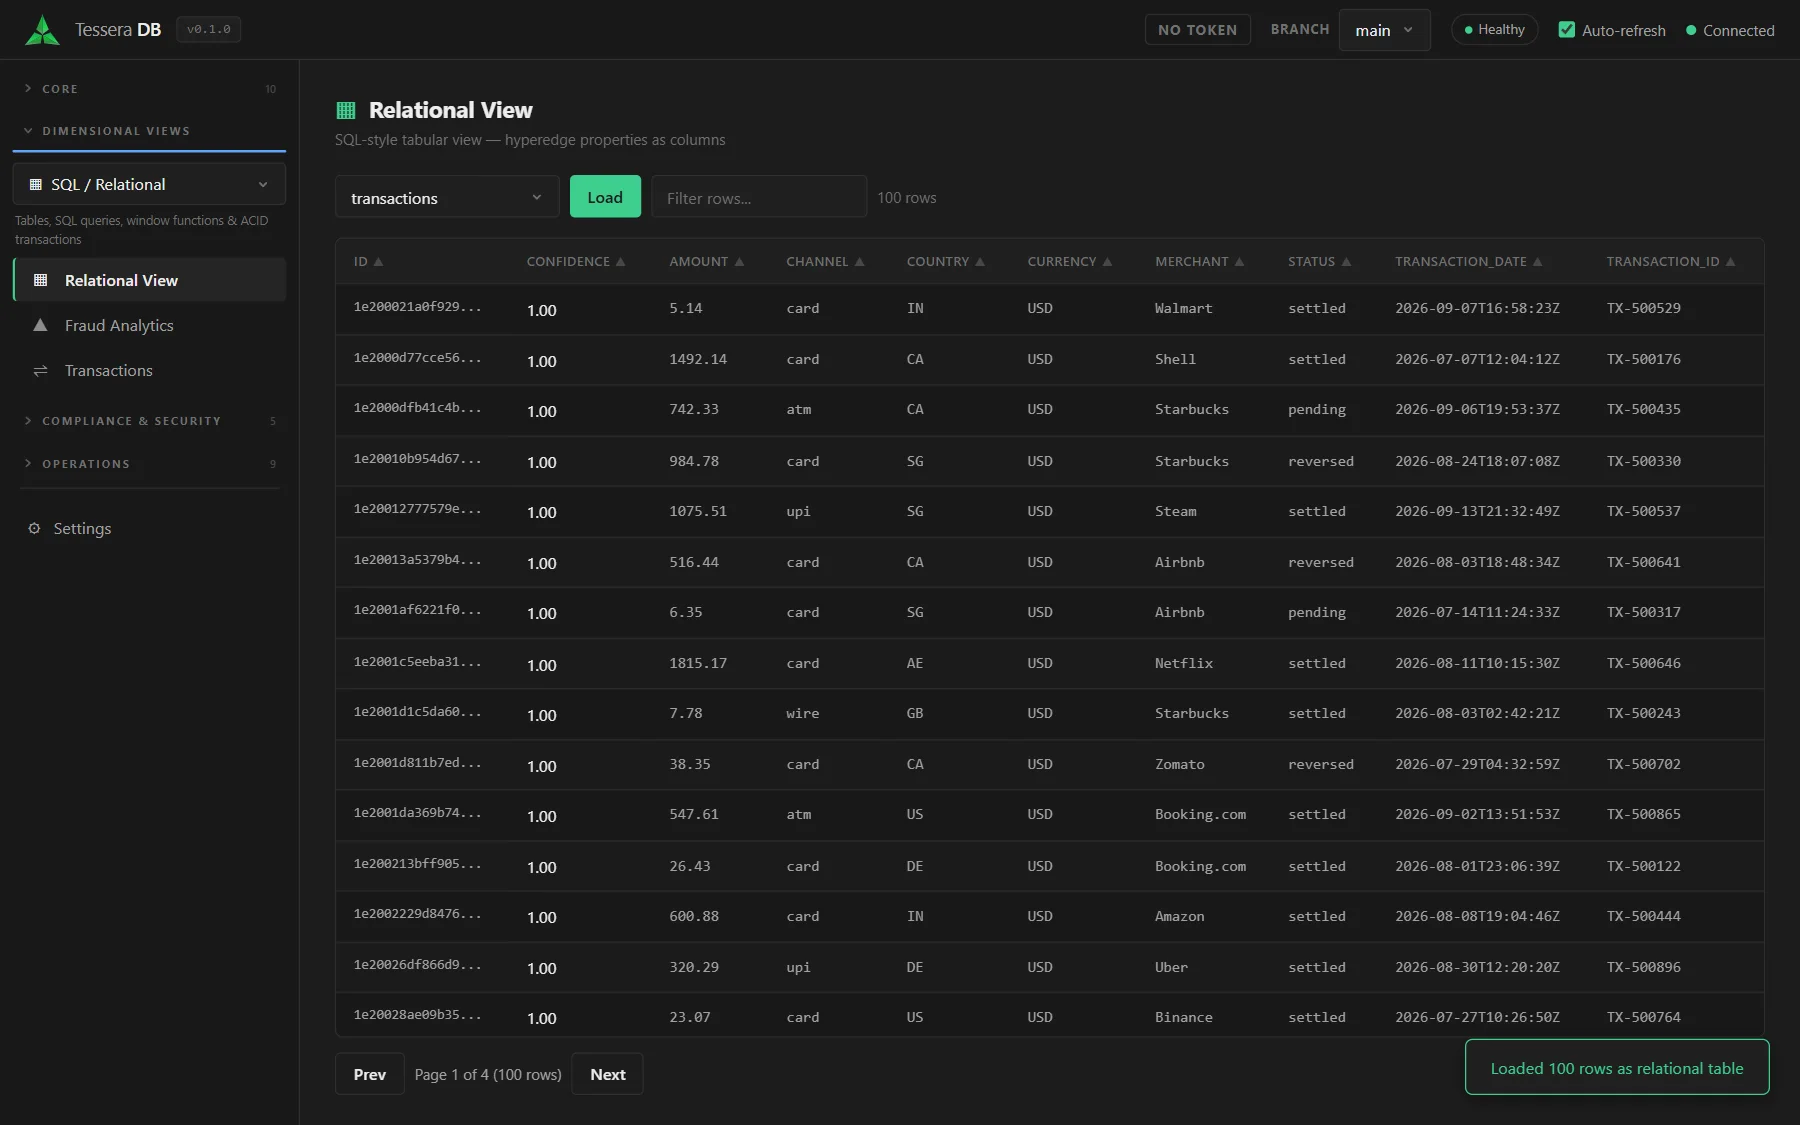Sort by ID column arrow
Viewport: 1800px width, 1125px height.
coord(379,262)
